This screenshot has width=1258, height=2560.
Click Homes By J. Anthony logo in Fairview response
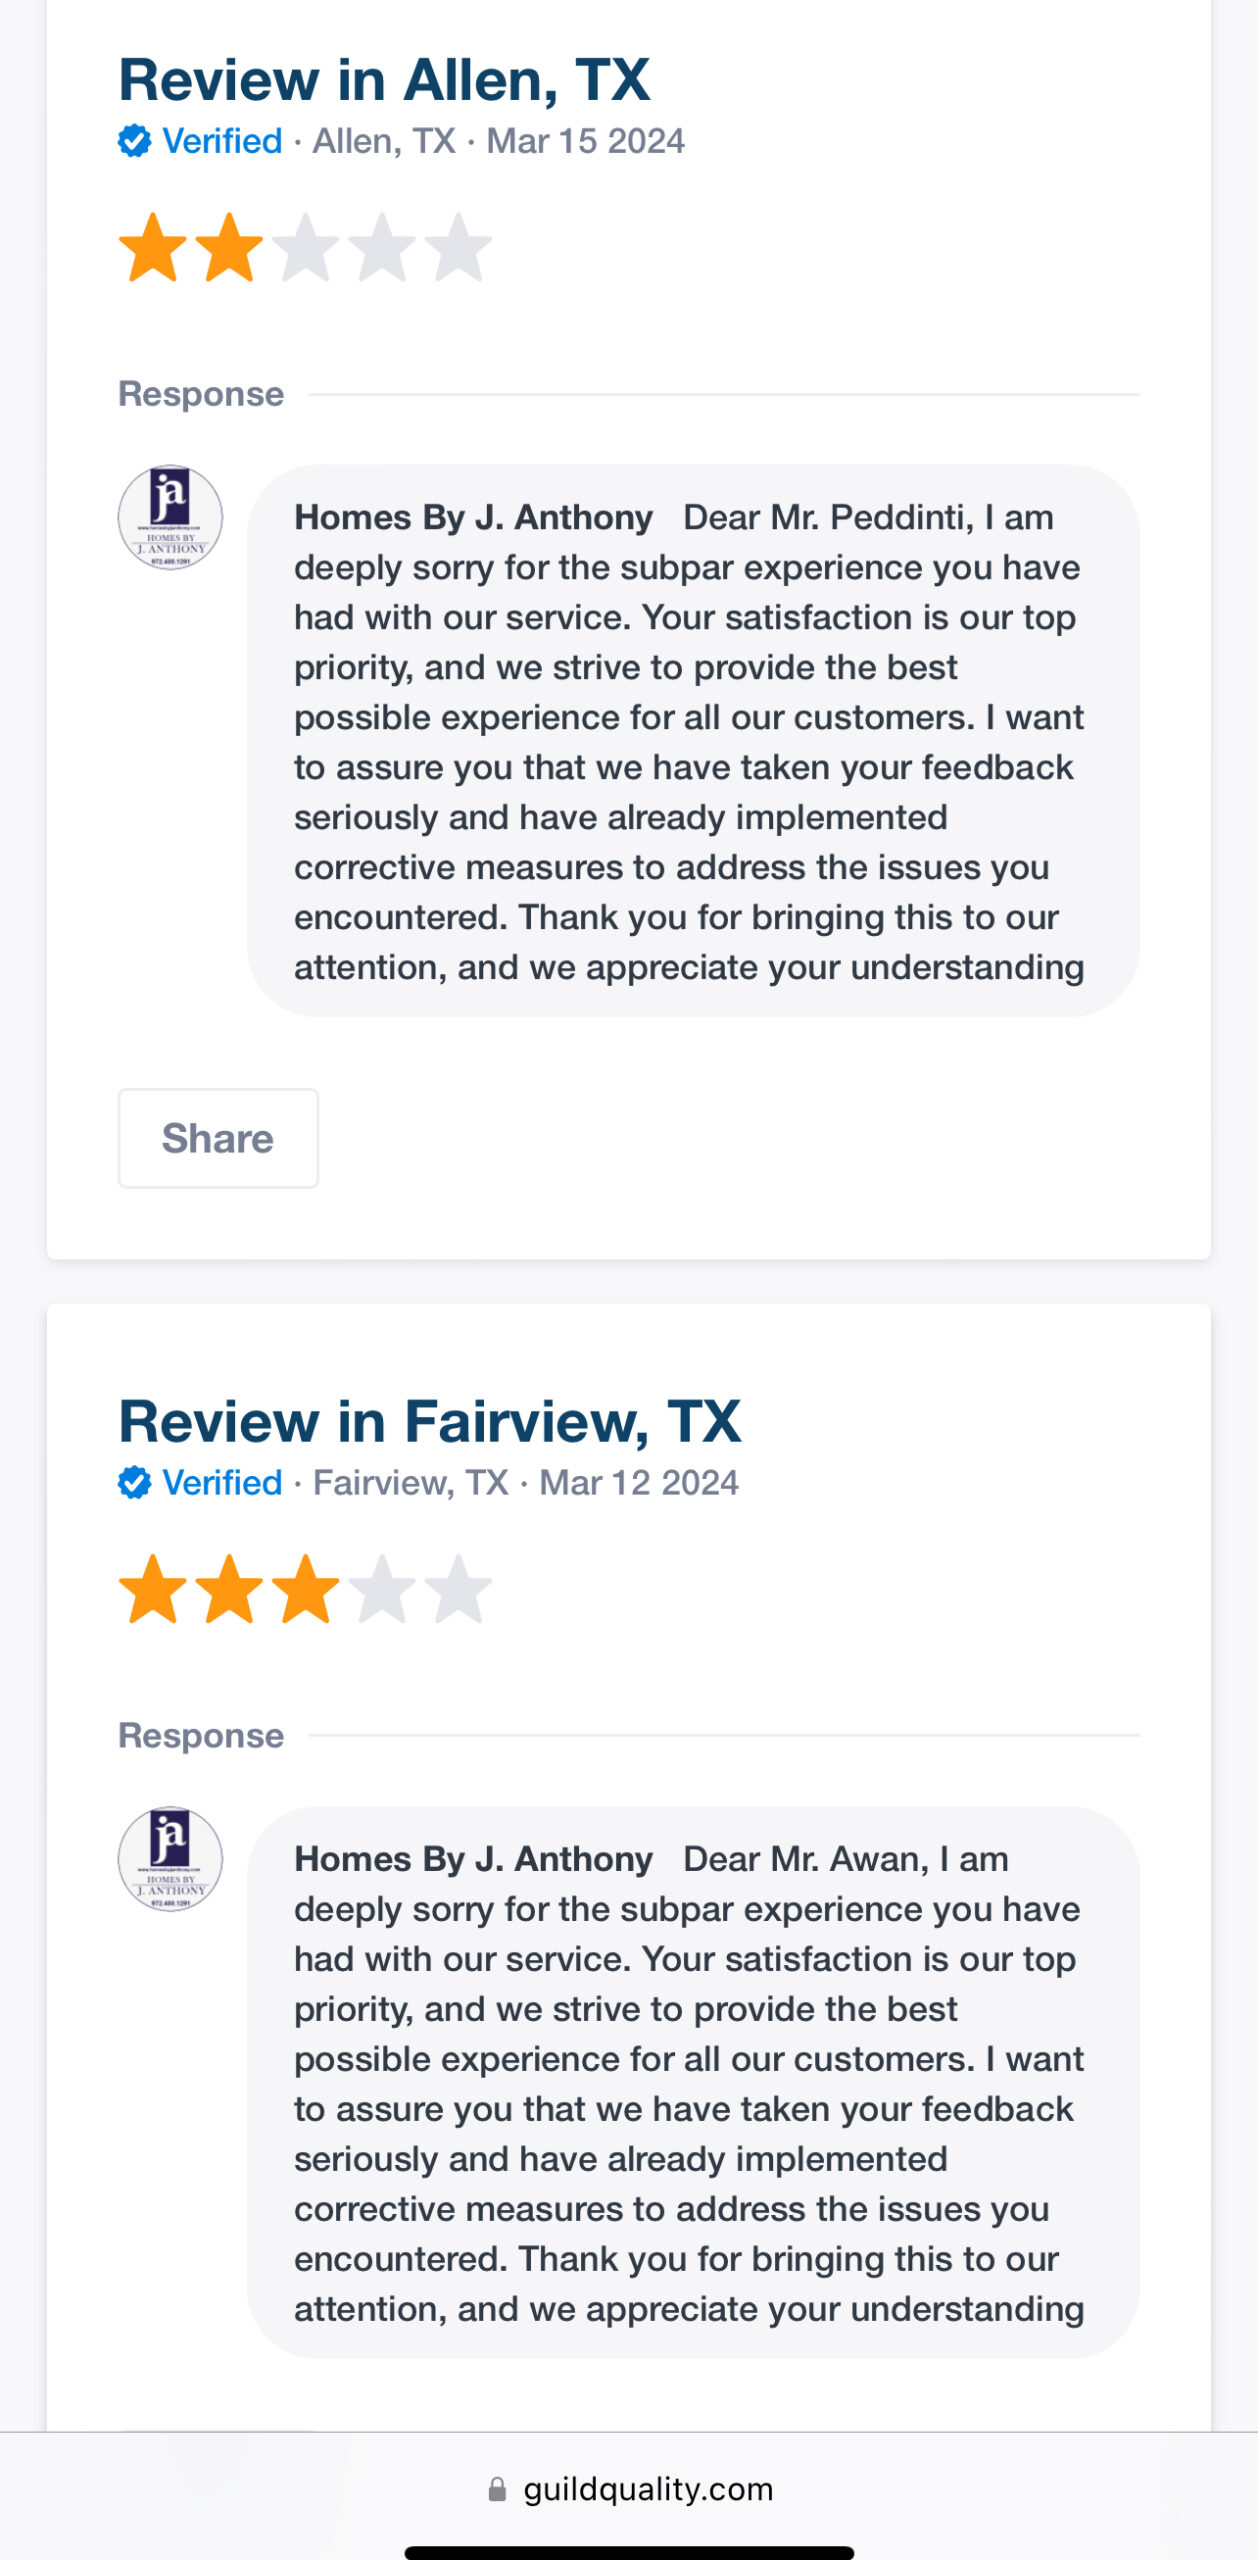click(170, 1858)
